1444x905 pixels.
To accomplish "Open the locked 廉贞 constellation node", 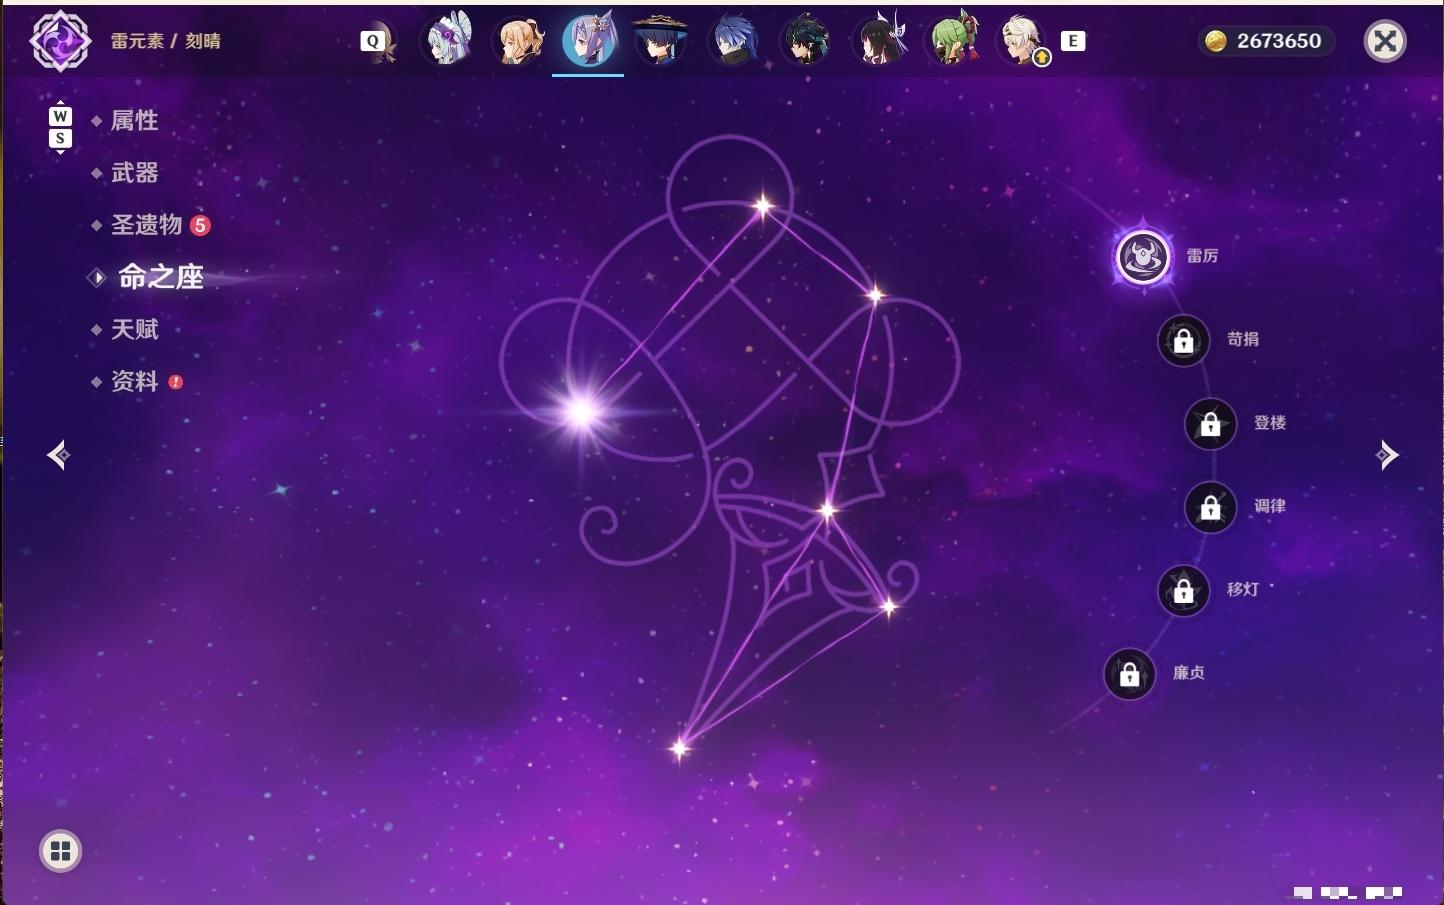I will (x=1129, y=674).
